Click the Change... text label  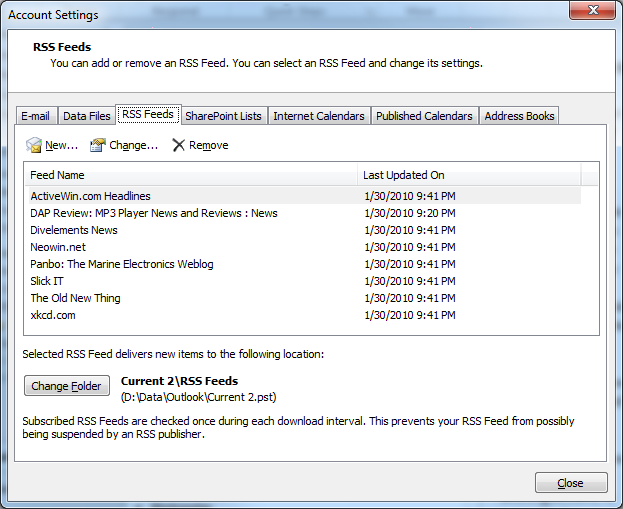coord(134,145)
